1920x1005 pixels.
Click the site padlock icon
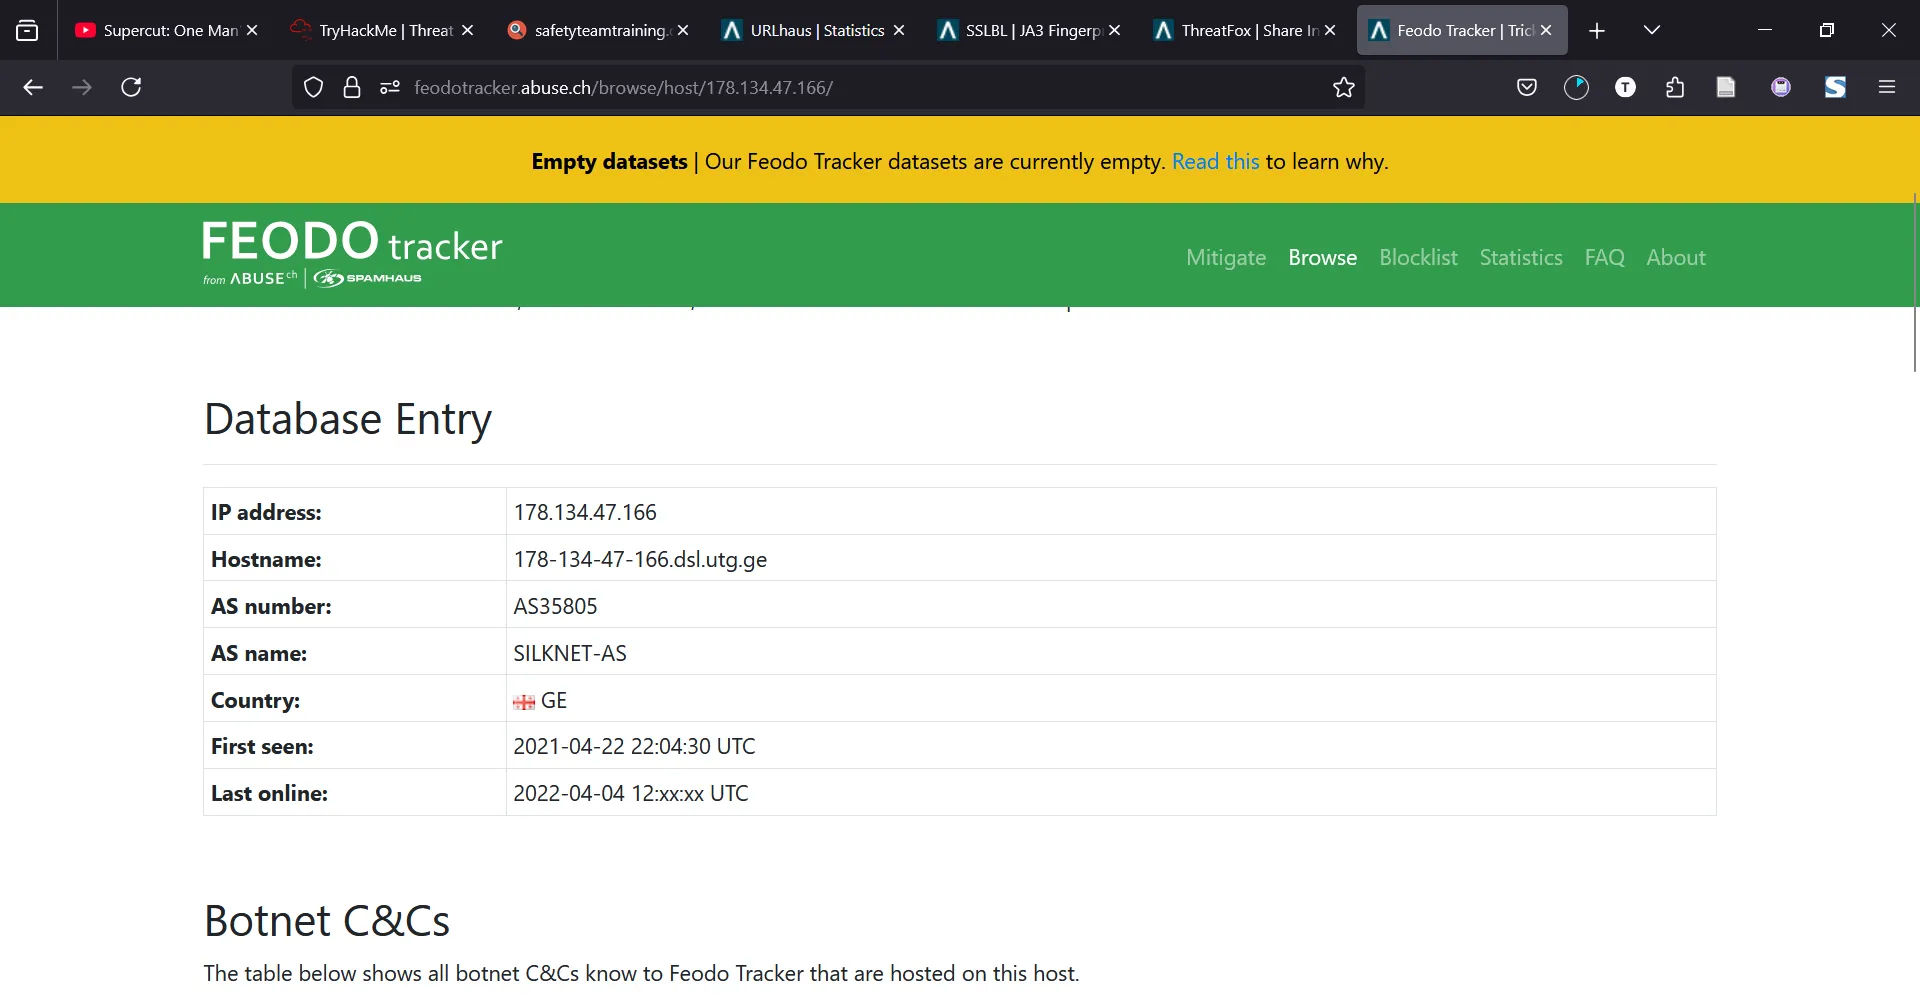[x=351, y=87]
